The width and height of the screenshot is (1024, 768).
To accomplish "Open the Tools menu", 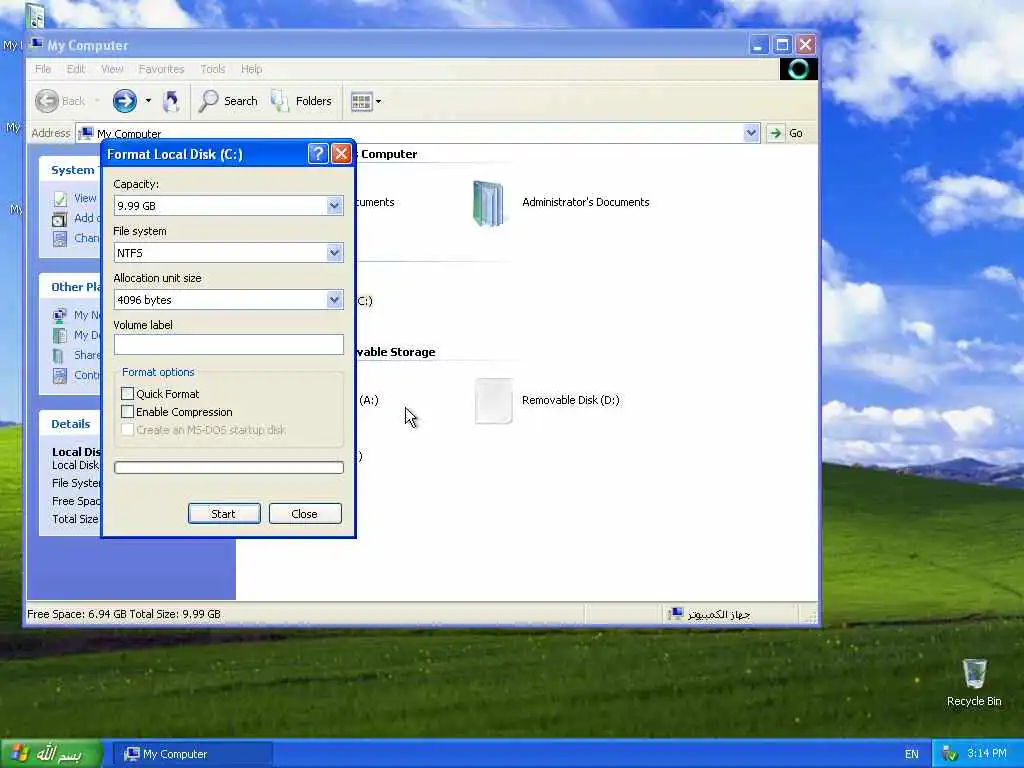I will [x=213, y=69].
